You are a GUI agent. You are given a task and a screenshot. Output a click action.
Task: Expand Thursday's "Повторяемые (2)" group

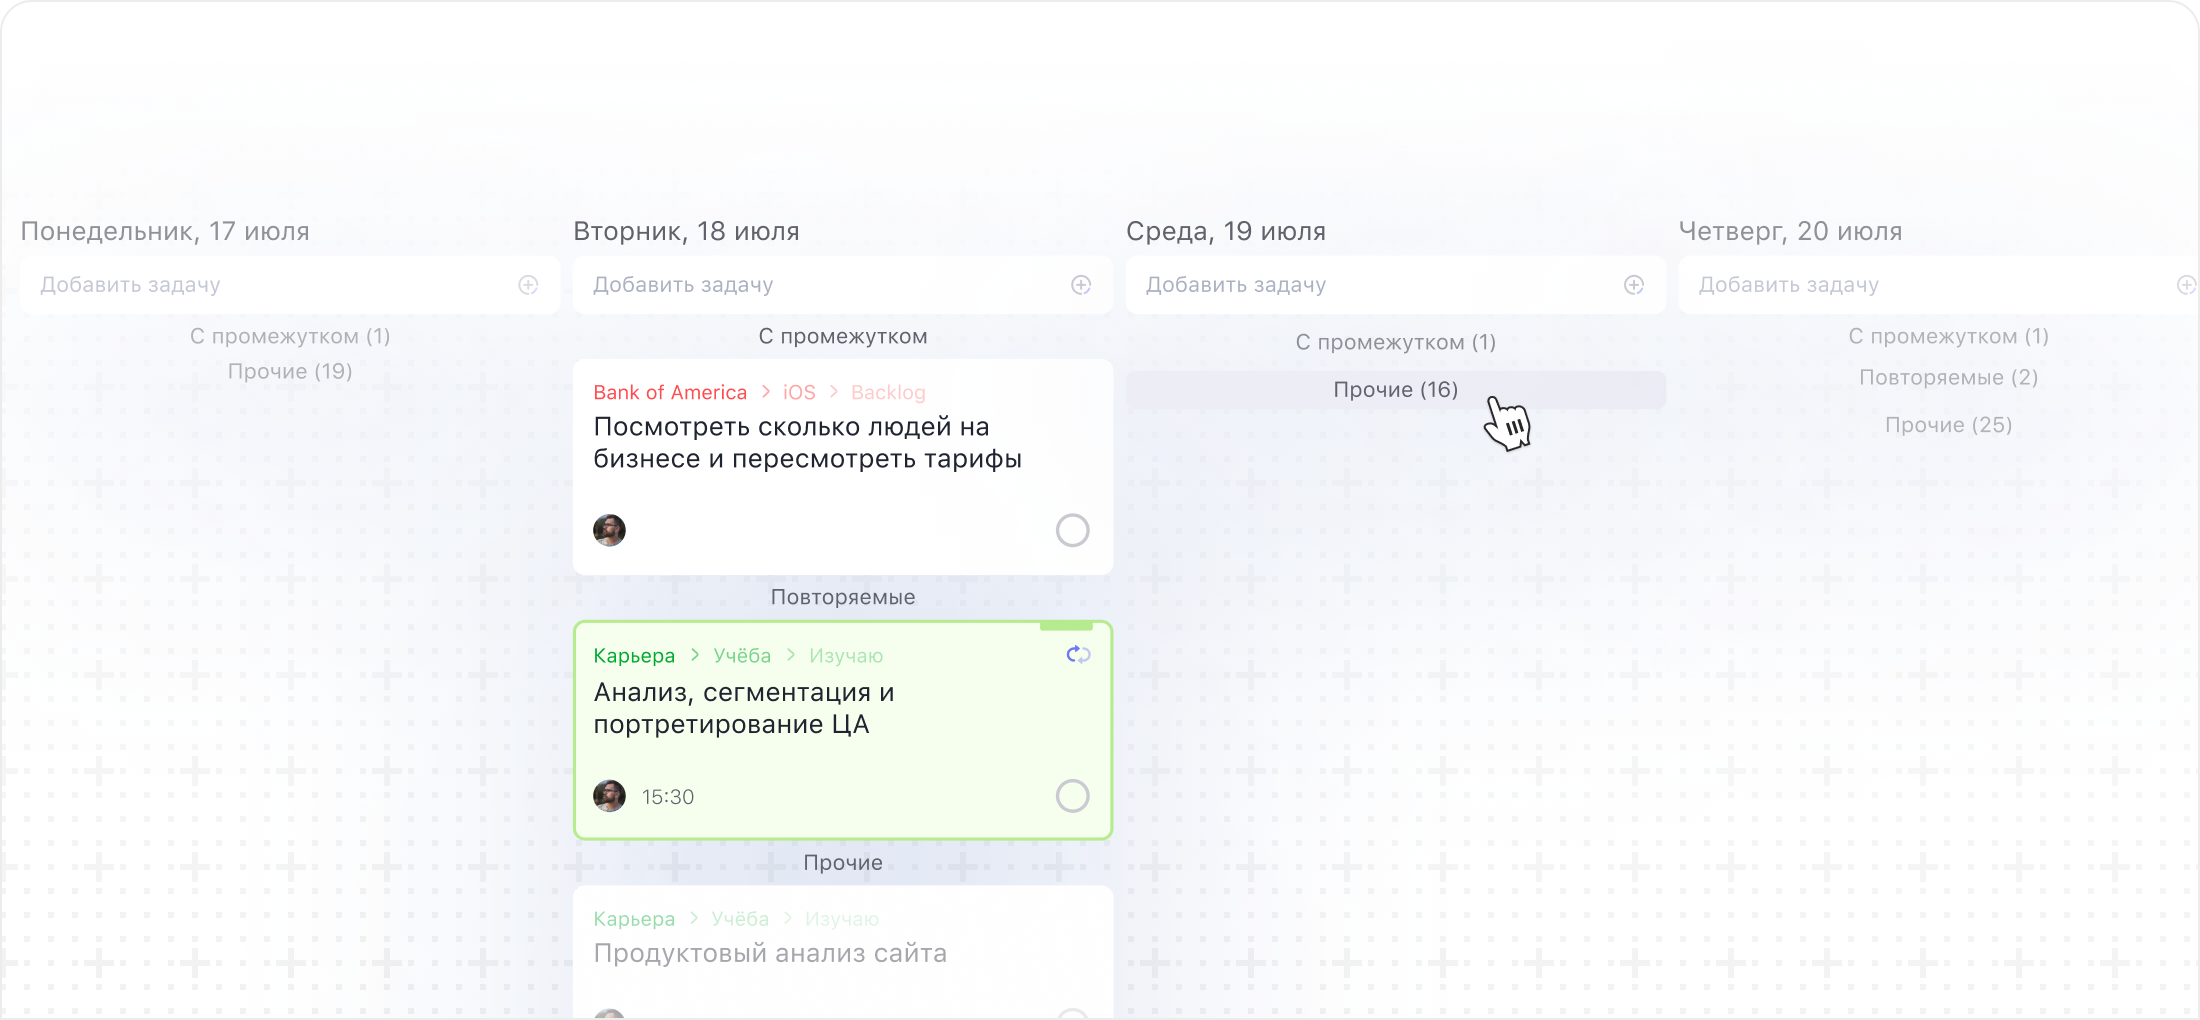pos(1948,378)
